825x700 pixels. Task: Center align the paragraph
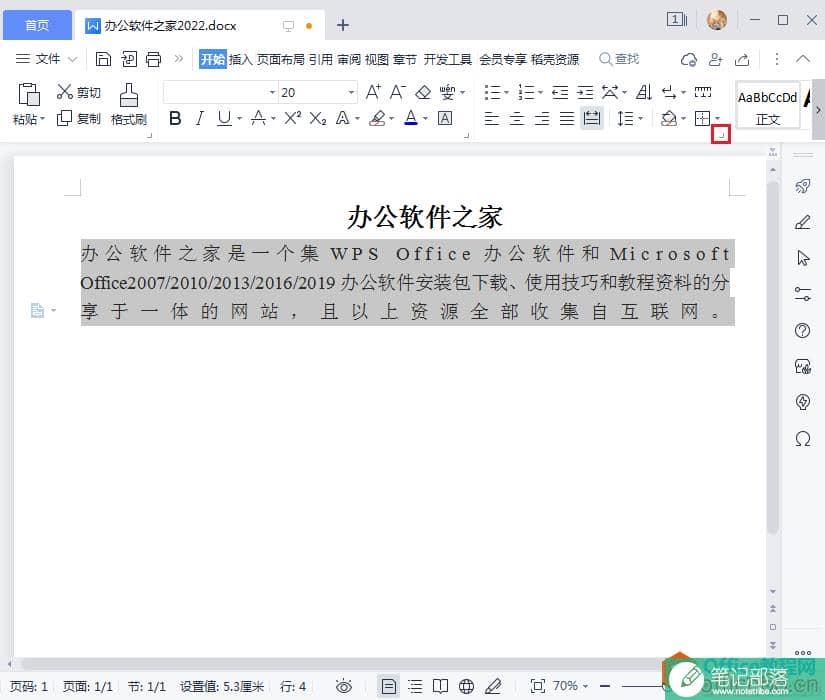[517, 118]
